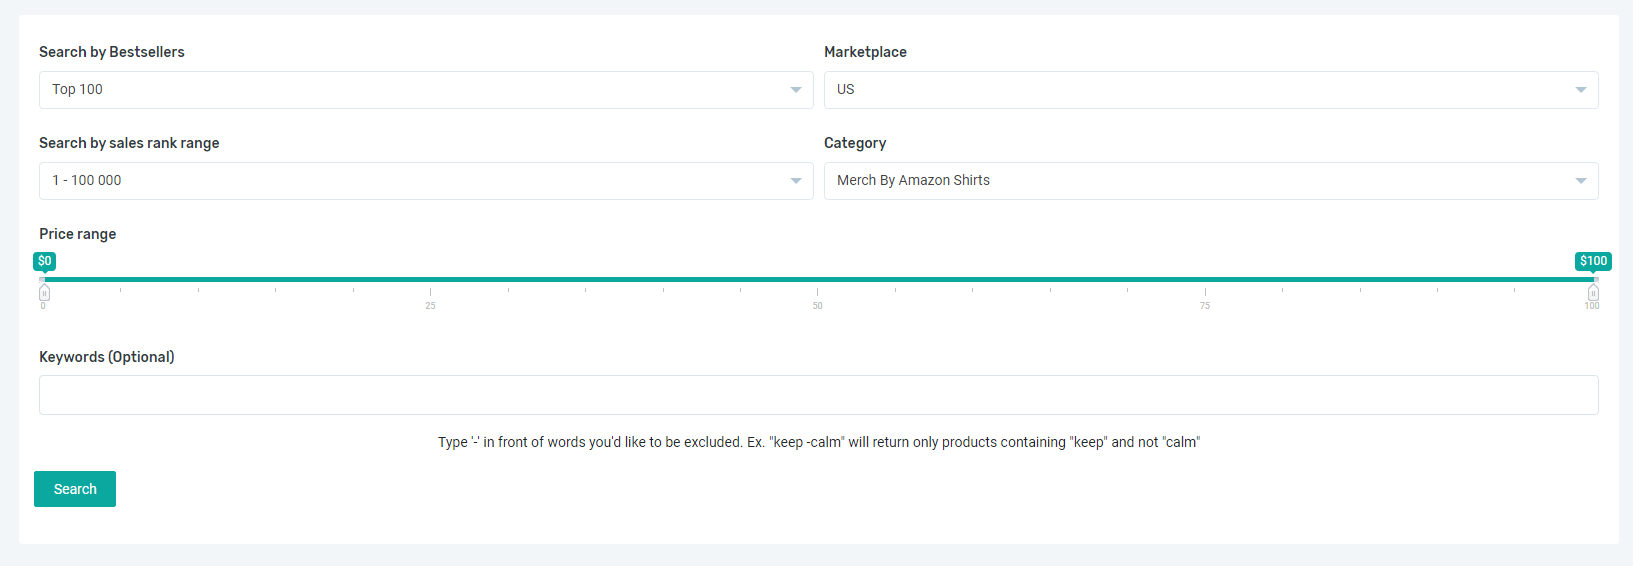1633x566 pixels.
Task: Click the Search by sales rank range label
Action: (129, 143)
